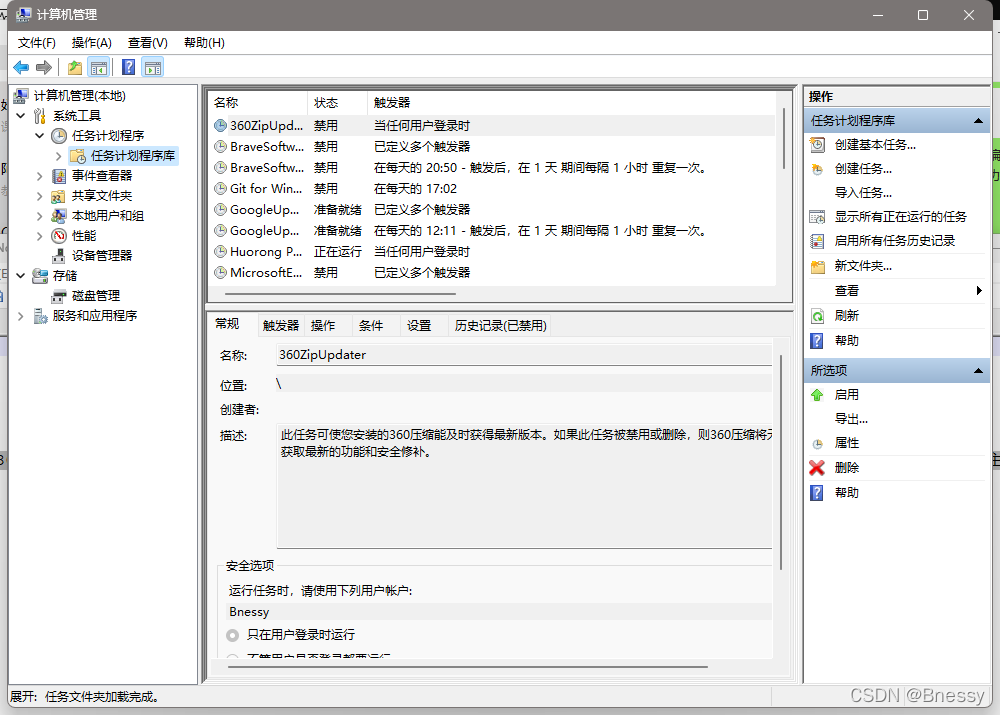
Task: Collapse the 所选项 actions section
Action: pos(978,371)
